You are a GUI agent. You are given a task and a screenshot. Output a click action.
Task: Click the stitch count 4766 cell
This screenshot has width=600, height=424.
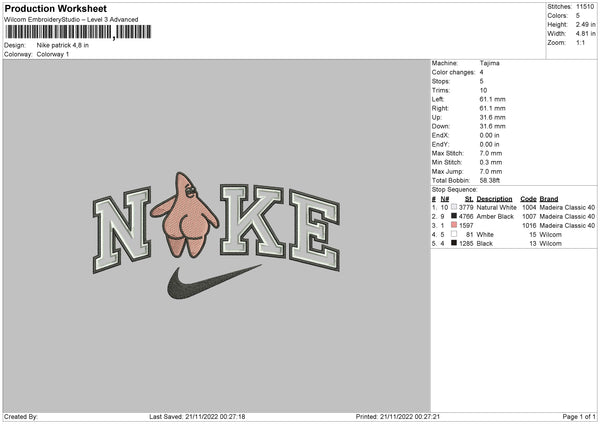pyautogui.click(x=466, y=217)
